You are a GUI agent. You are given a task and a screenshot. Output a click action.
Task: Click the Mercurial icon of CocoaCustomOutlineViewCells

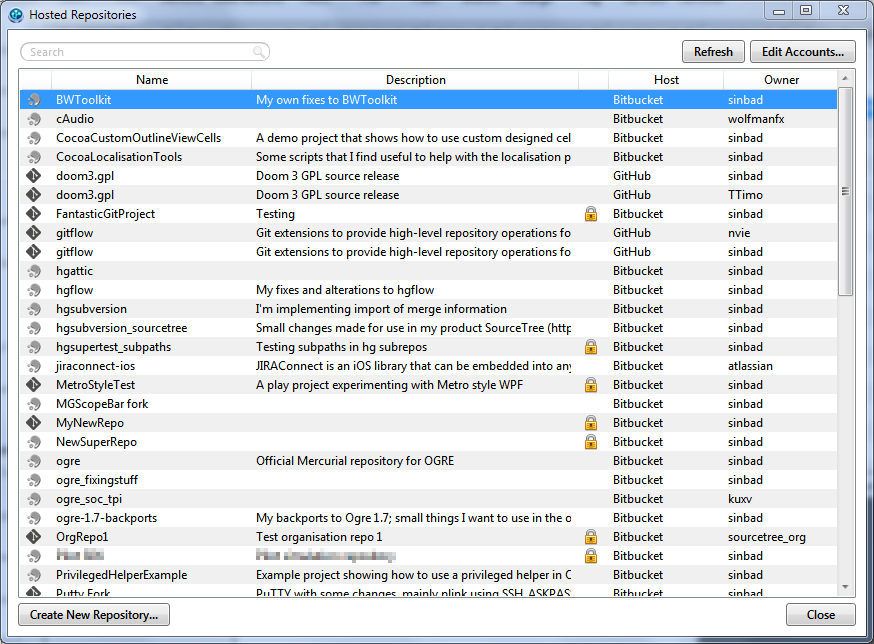click(x=34, y=138)
